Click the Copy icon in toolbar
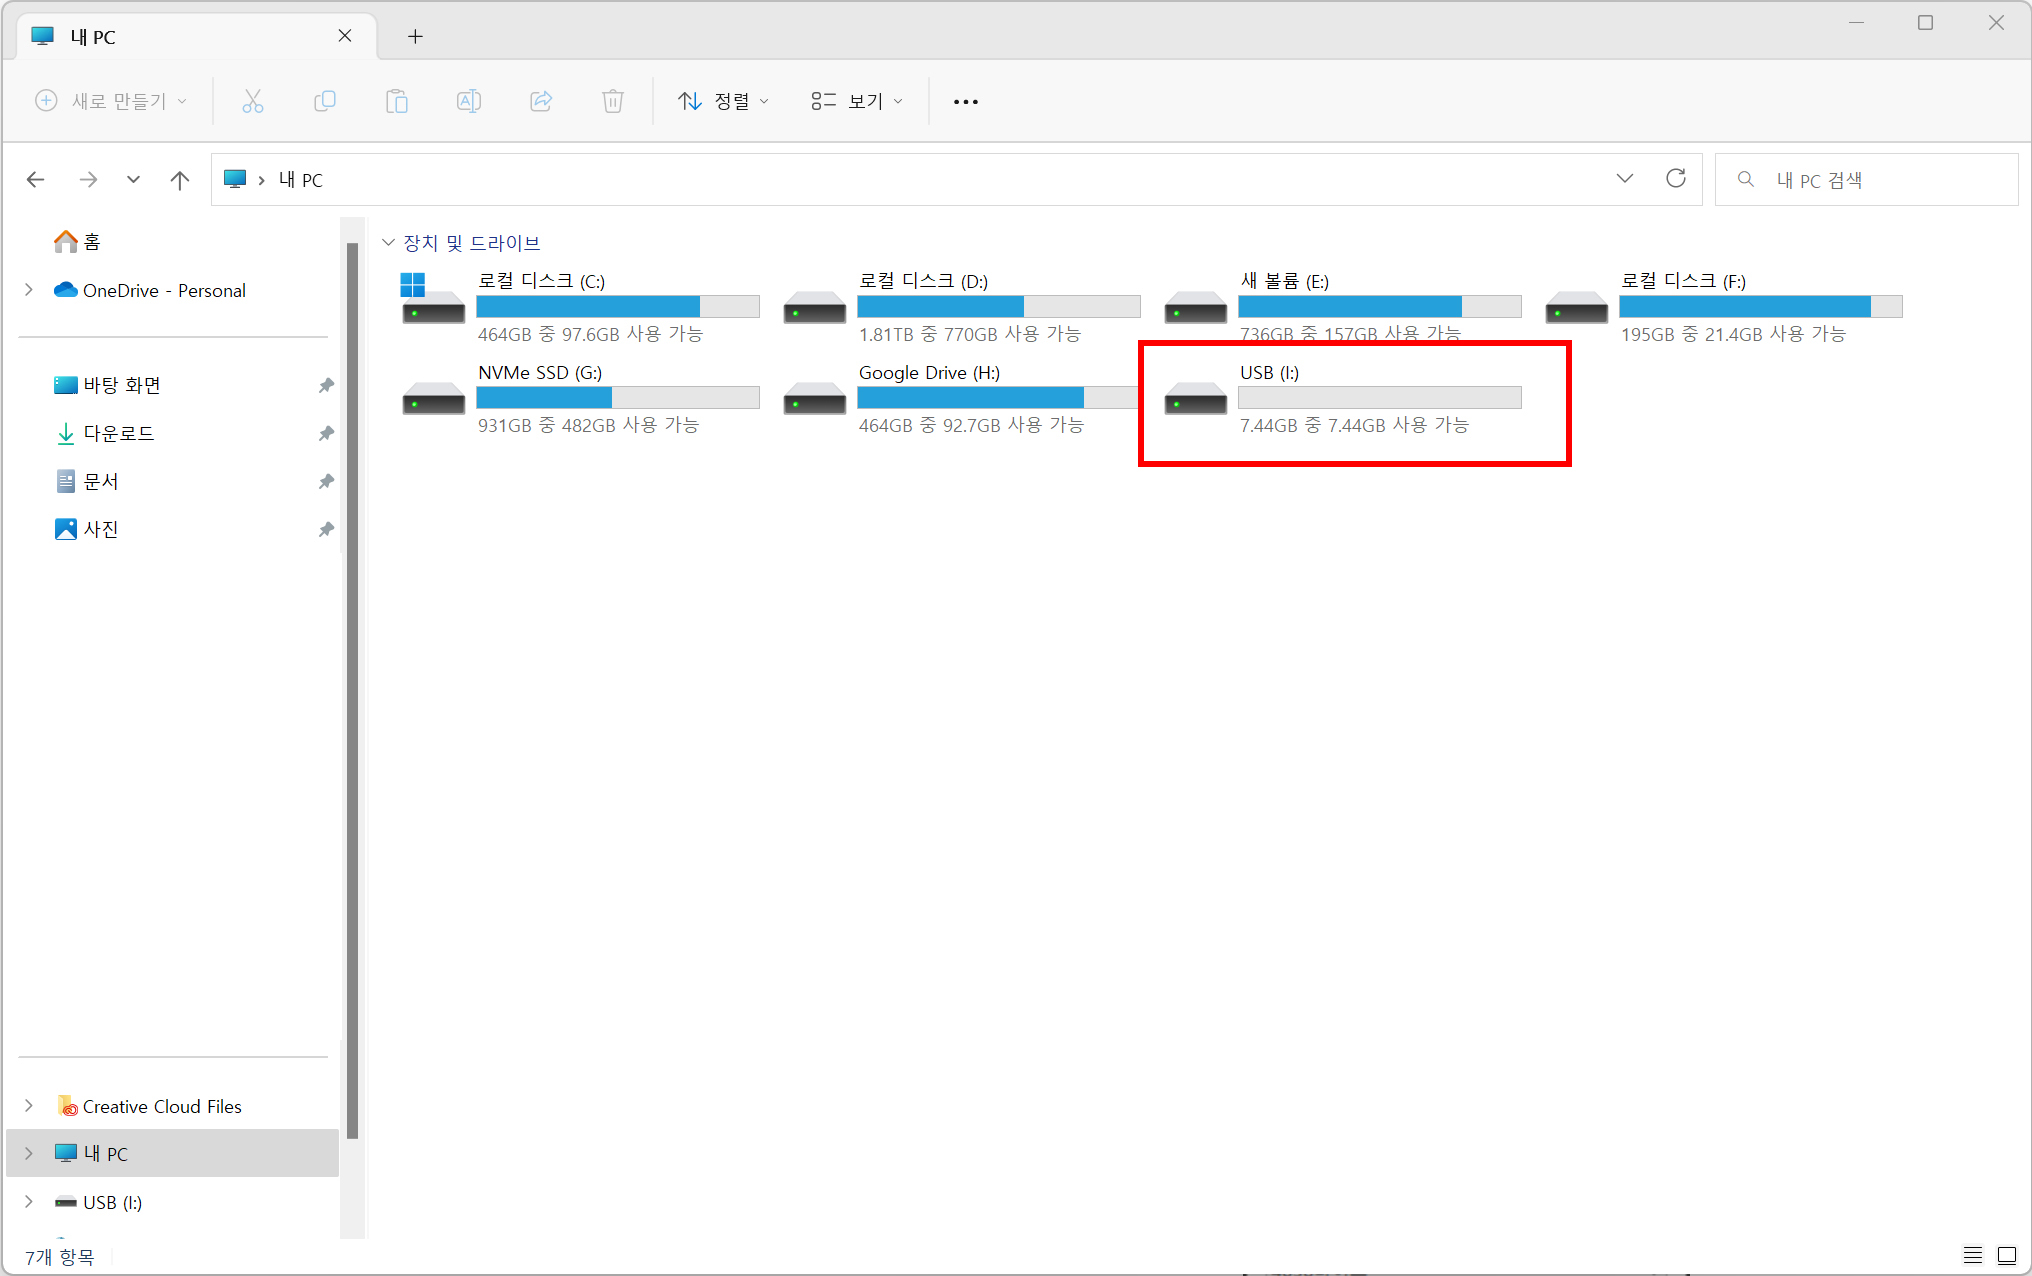Viewport: 2032px width, 1276px height. click(325, 101)
